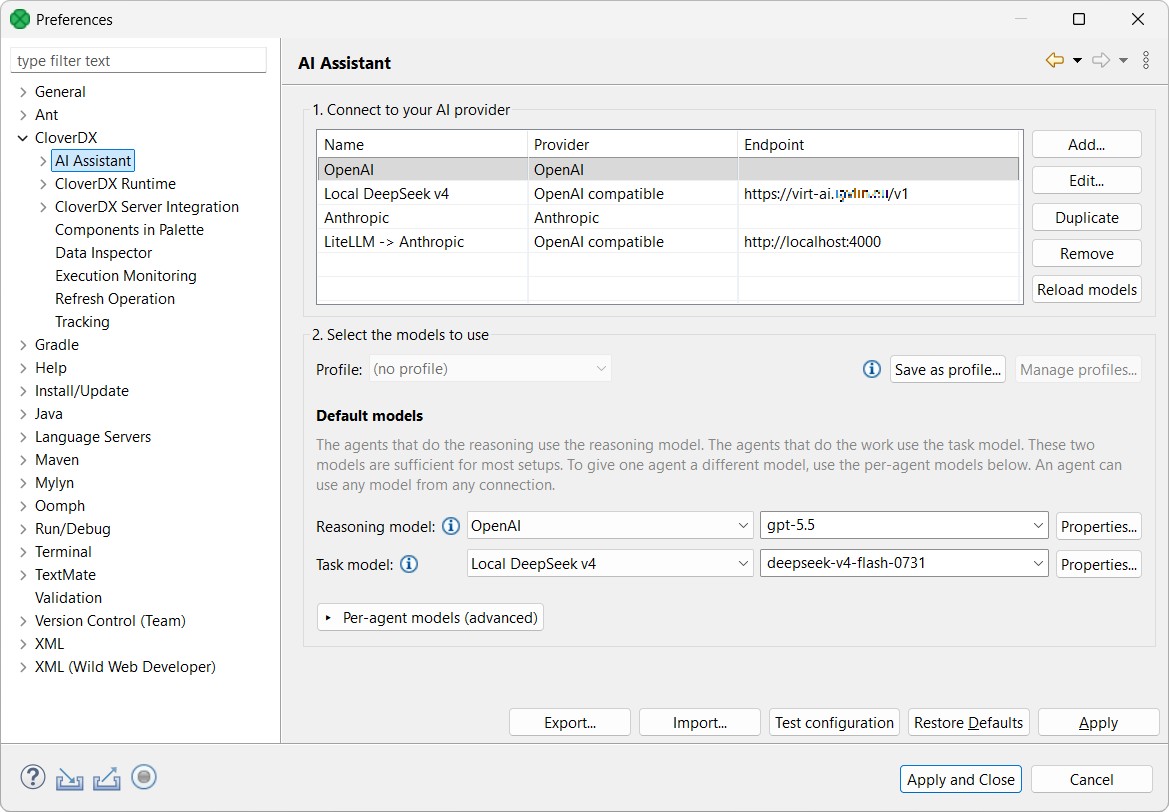Image resolution: width=1169 pixels, height=812 pixels.
Task: Select XML (Wild Web Developer) item
Action: coord(125,667)
